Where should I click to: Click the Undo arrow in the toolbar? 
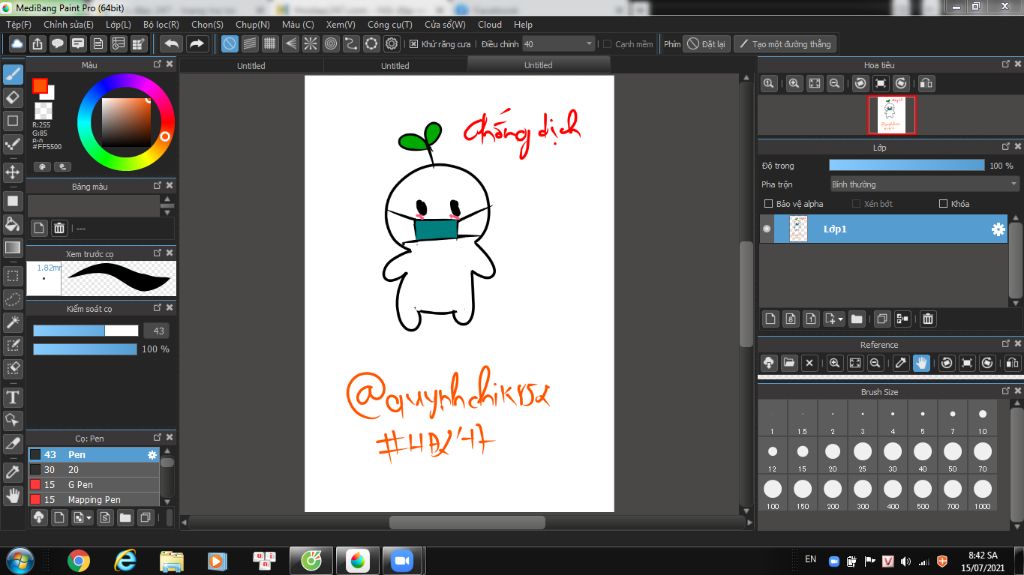click(x=172, y=44)
